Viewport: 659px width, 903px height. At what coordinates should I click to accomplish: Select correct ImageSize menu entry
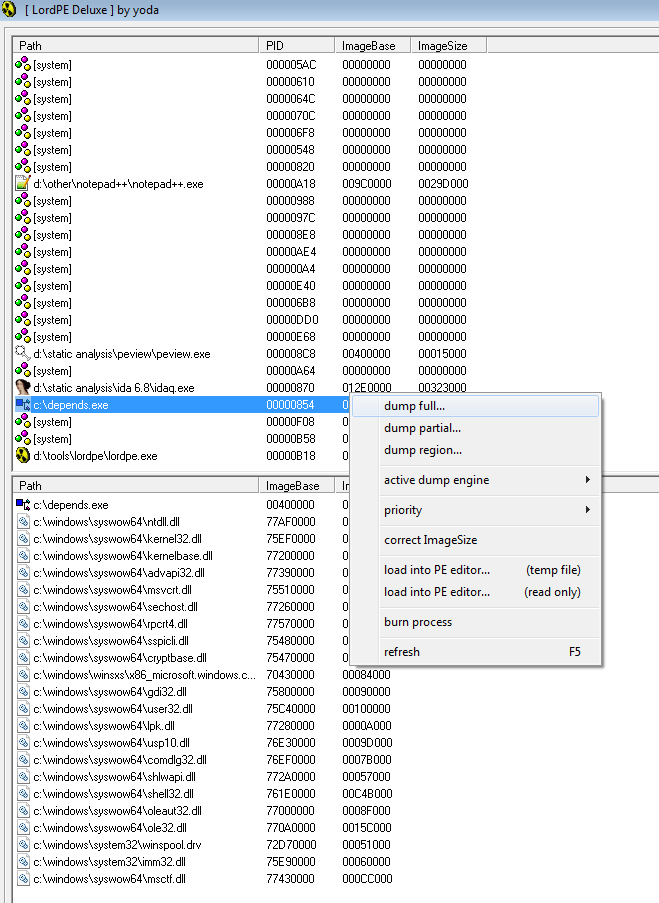tap(475, 540)
